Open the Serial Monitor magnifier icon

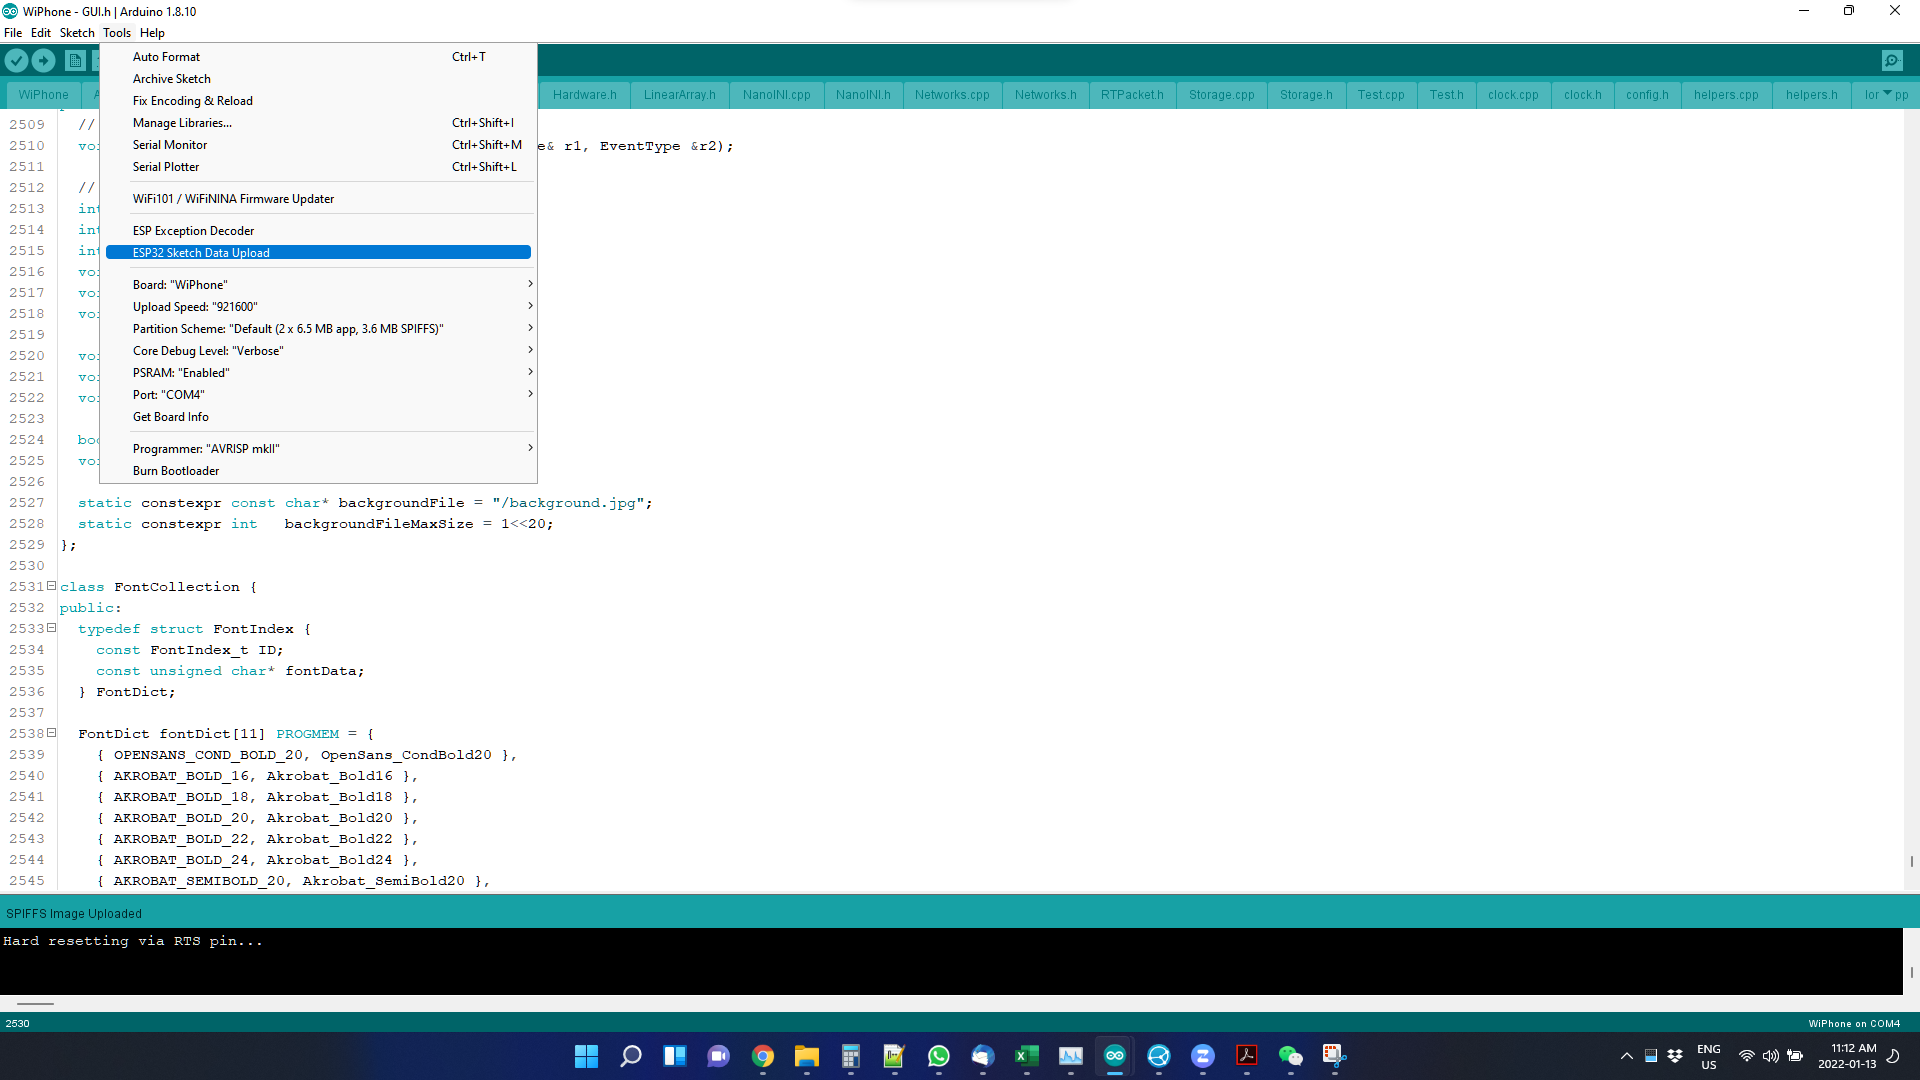tap(1892, 61)
